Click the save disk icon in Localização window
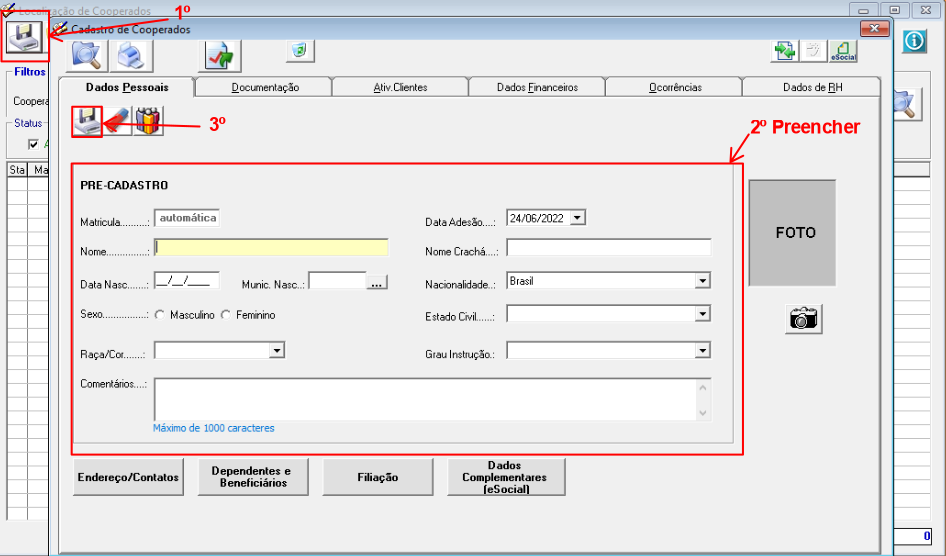 click(x=24, y=37)
